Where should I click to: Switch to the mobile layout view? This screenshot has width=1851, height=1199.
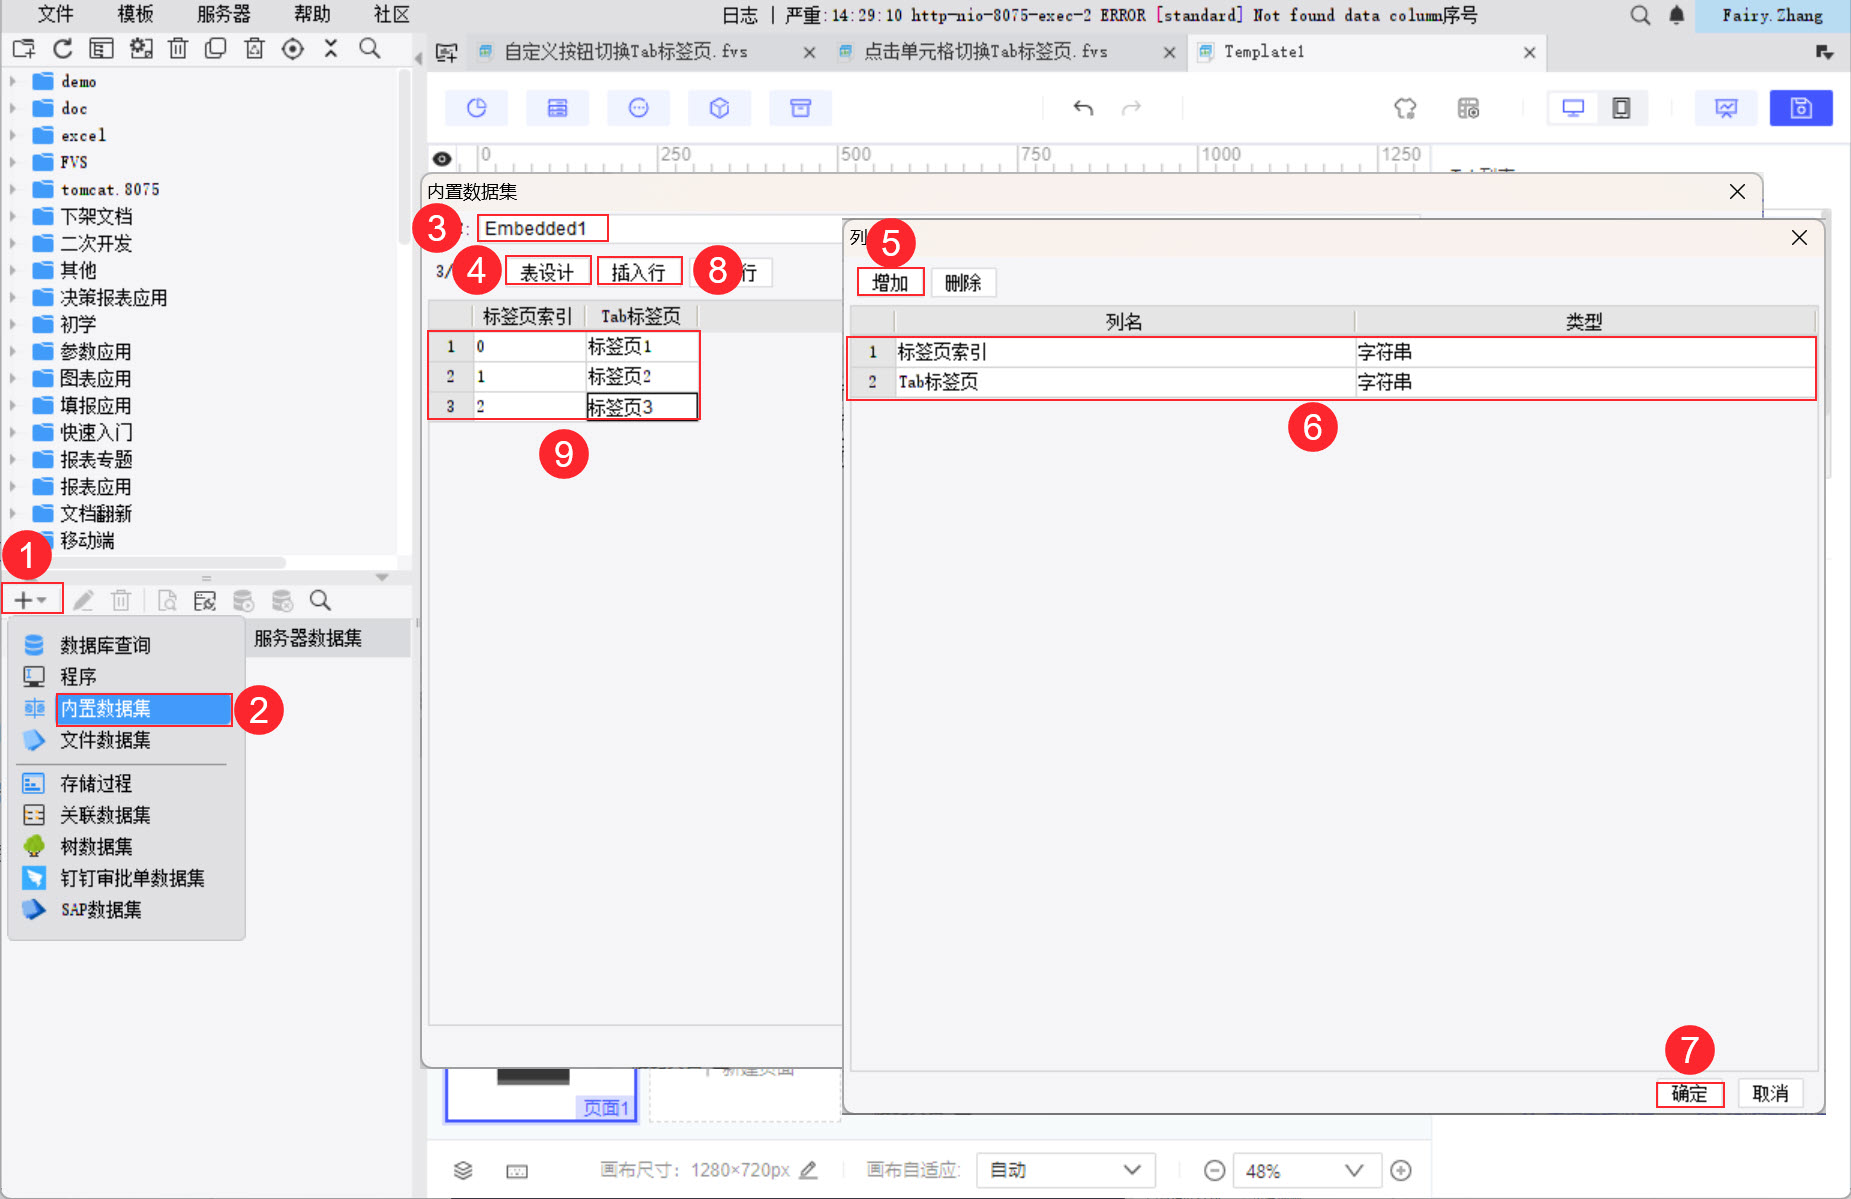point(1621,108)
